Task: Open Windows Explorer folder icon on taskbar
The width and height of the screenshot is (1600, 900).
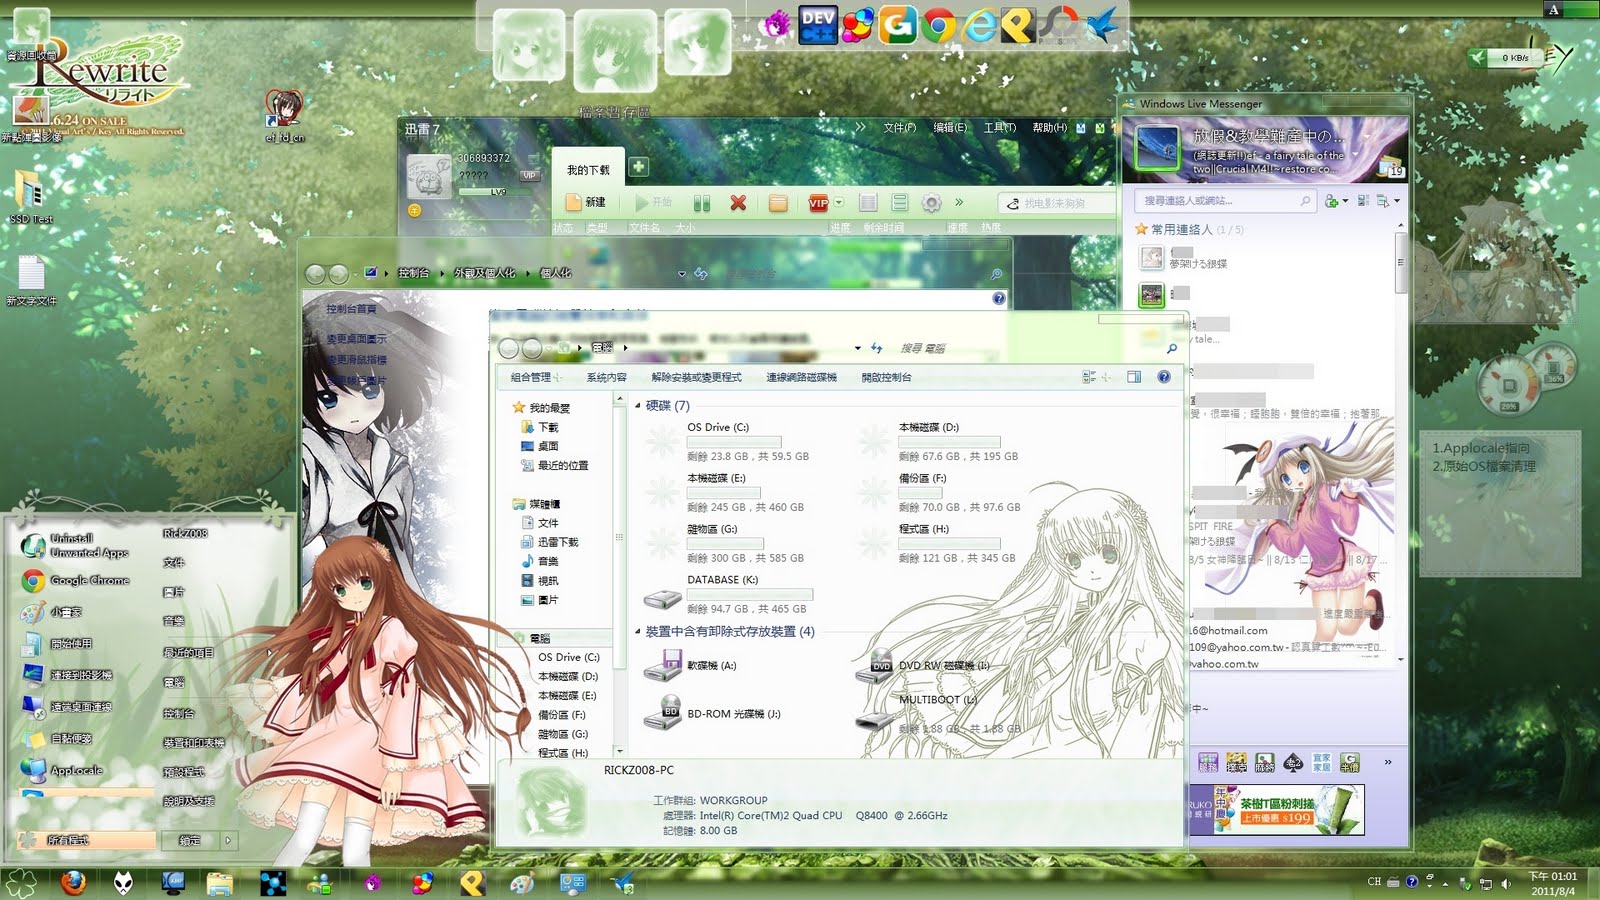Action: [x=220, y=883]
